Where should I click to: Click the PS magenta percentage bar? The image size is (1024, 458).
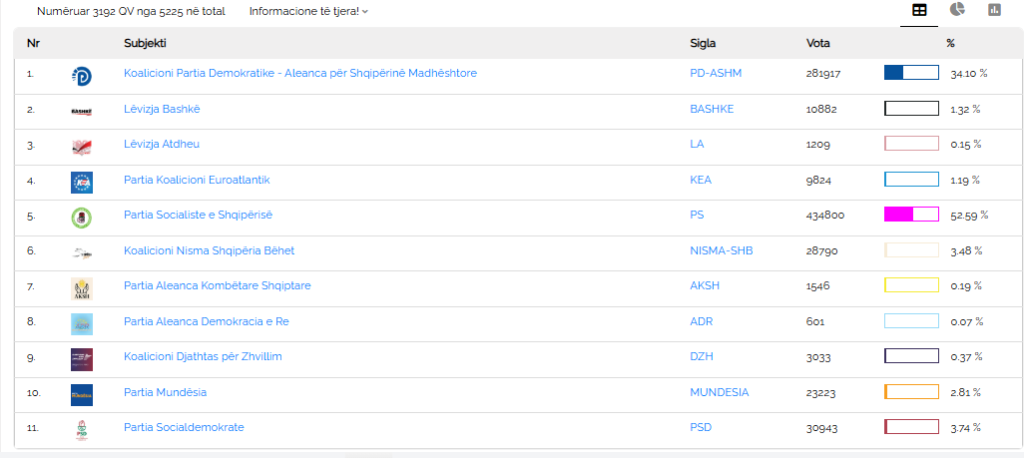click(x=911, y=214)
